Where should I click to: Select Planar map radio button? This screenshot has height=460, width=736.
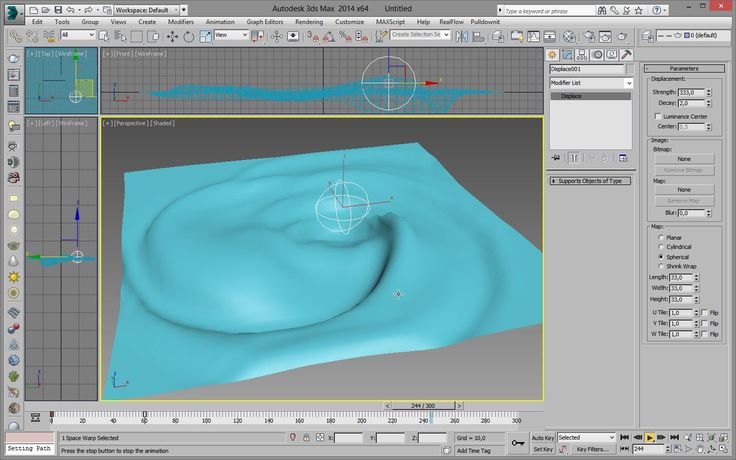pyautogui.click(x=661, y=238)
